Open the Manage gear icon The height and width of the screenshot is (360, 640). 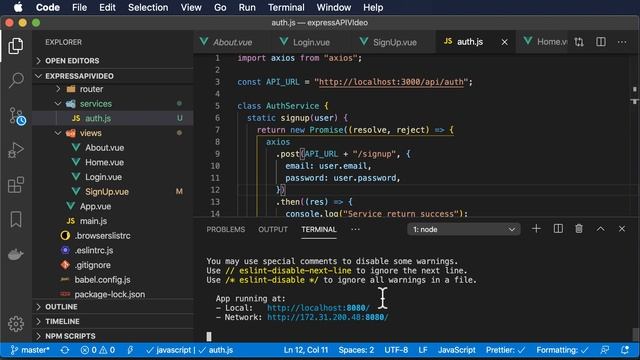pyautogui.click(x=16, y=324)
